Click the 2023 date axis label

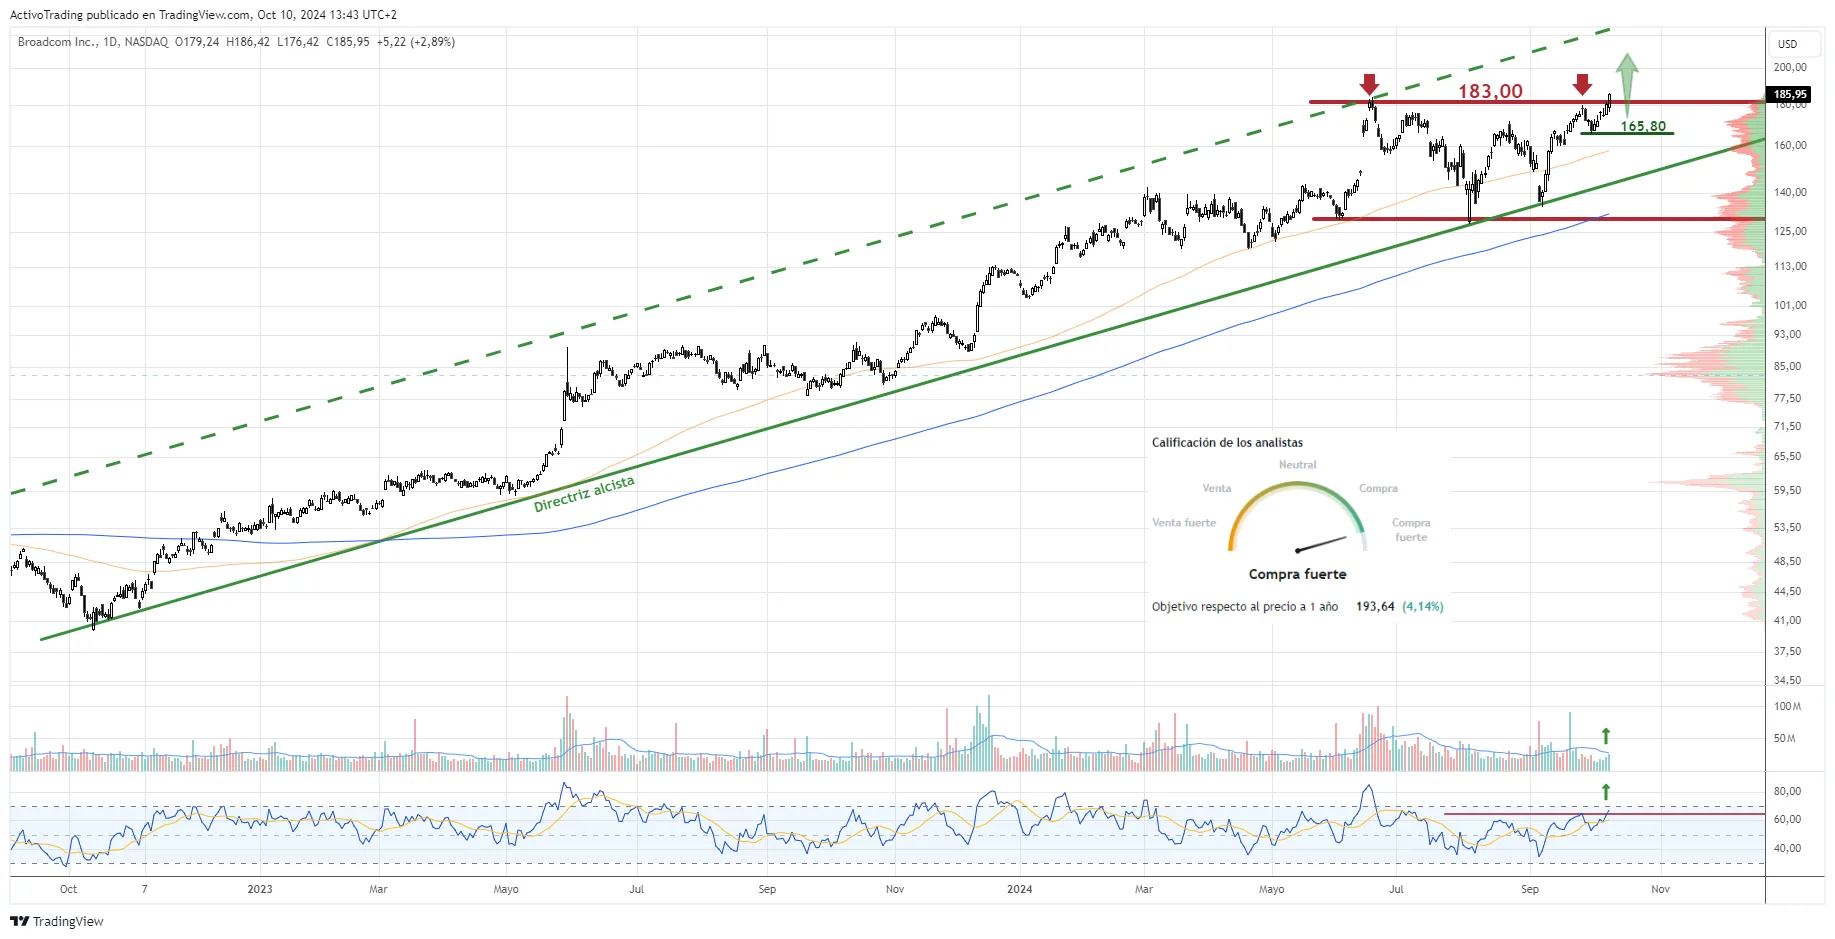click(x=260, y=889)
